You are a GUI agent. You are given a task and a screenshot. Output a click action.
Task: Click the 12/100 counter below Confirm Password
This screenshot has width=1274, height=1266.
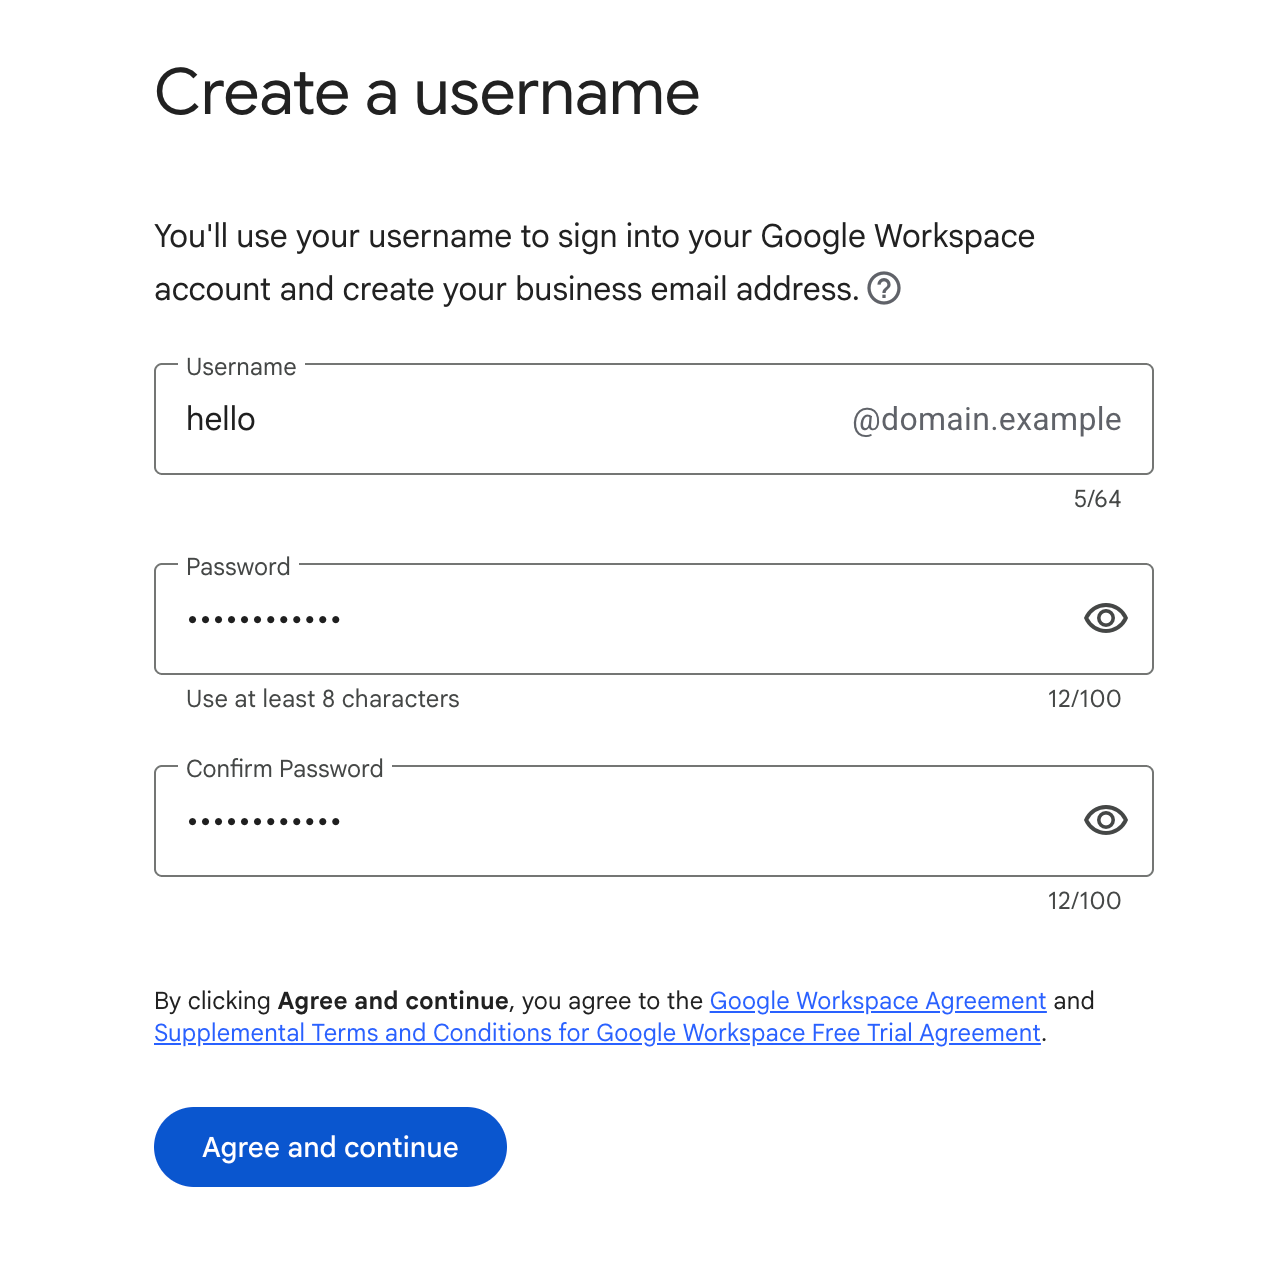[x=1084, y=901]
